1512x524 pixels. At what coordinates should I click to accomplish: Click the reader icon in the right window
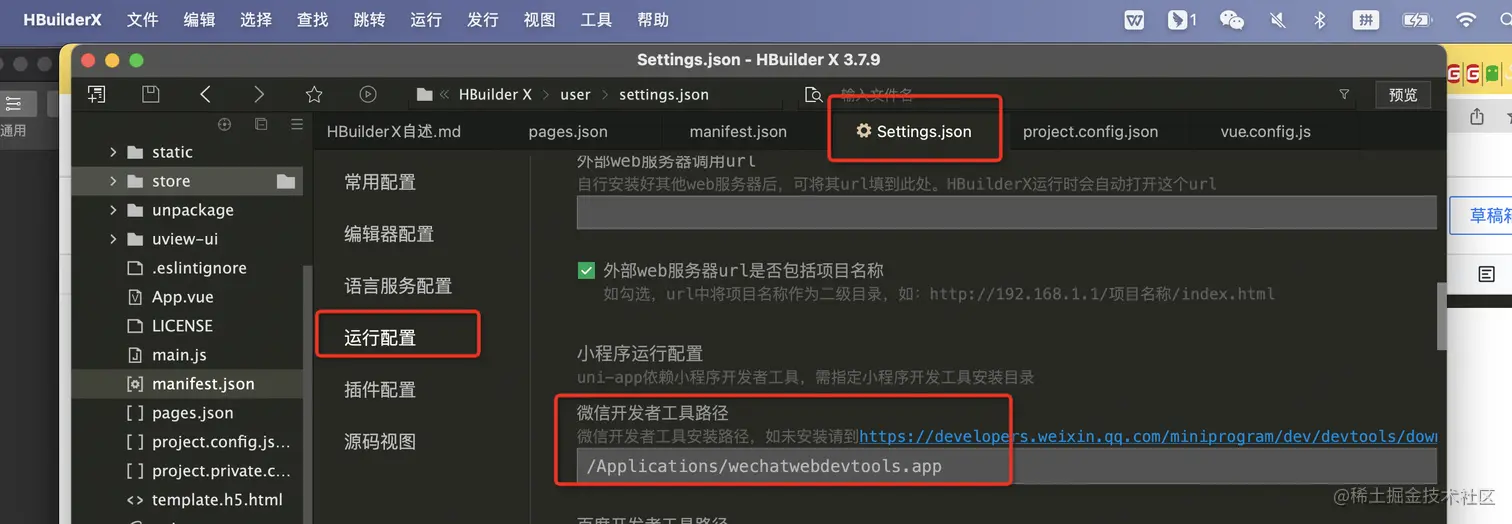point(1487,274)
